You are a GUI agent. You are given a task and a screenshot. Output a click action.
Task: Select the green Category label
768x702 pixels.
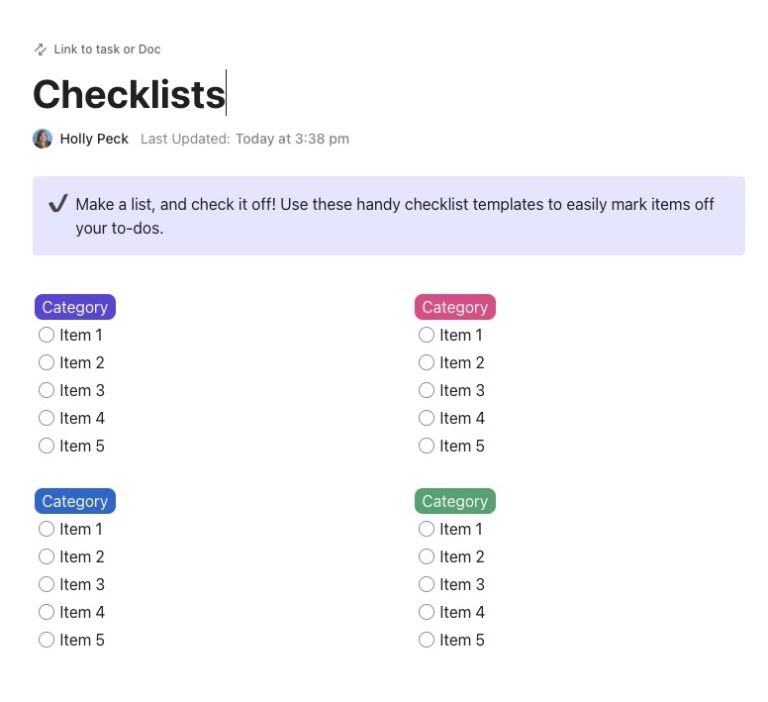click(x=455, y=501)
